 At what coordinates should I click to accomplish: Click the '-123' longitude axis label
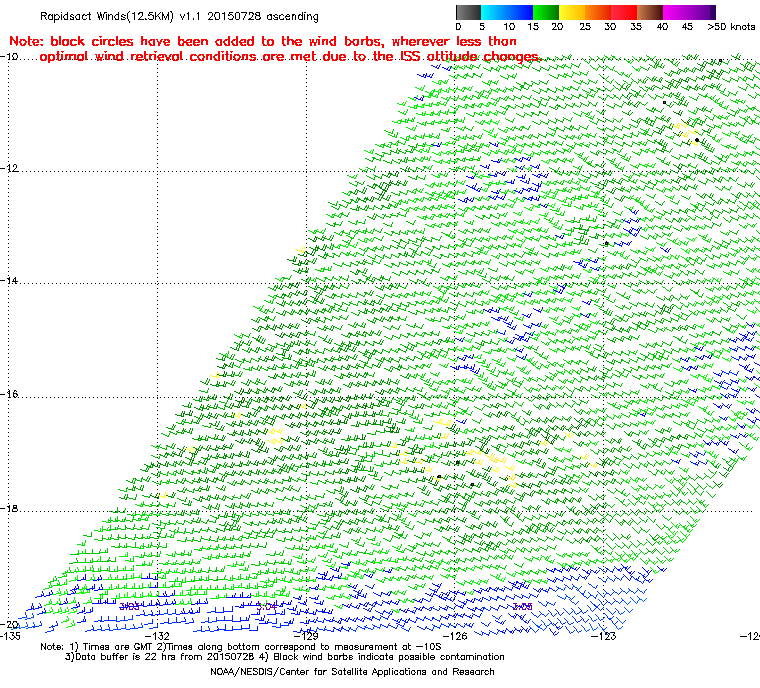pyautogui.click(x=603, y=636)
